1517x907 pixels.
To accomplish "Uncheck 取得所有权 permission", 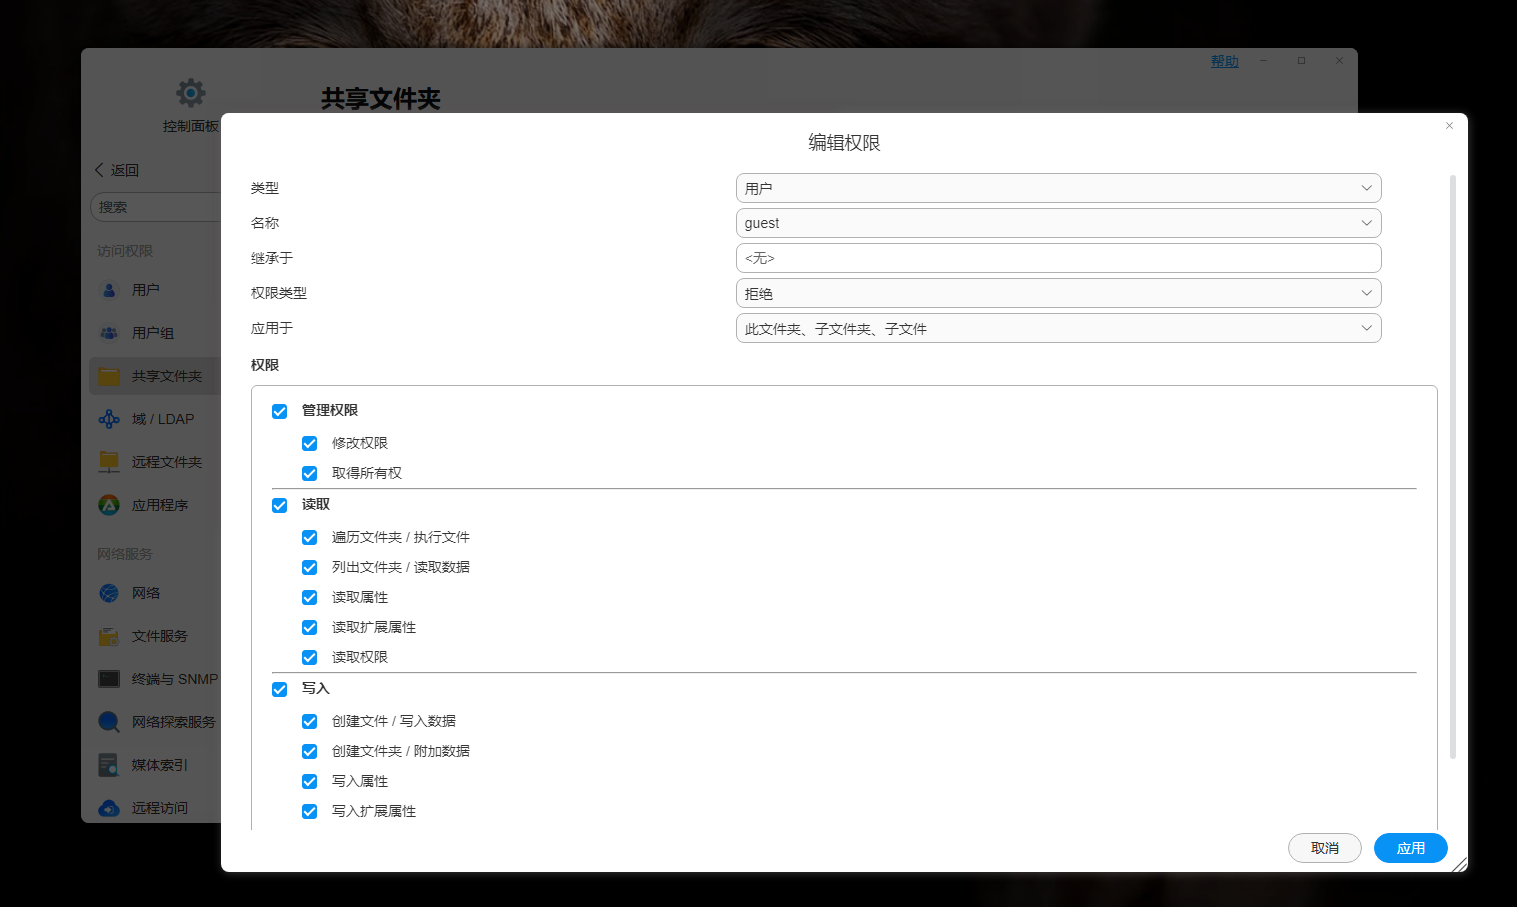I will 310,473.
